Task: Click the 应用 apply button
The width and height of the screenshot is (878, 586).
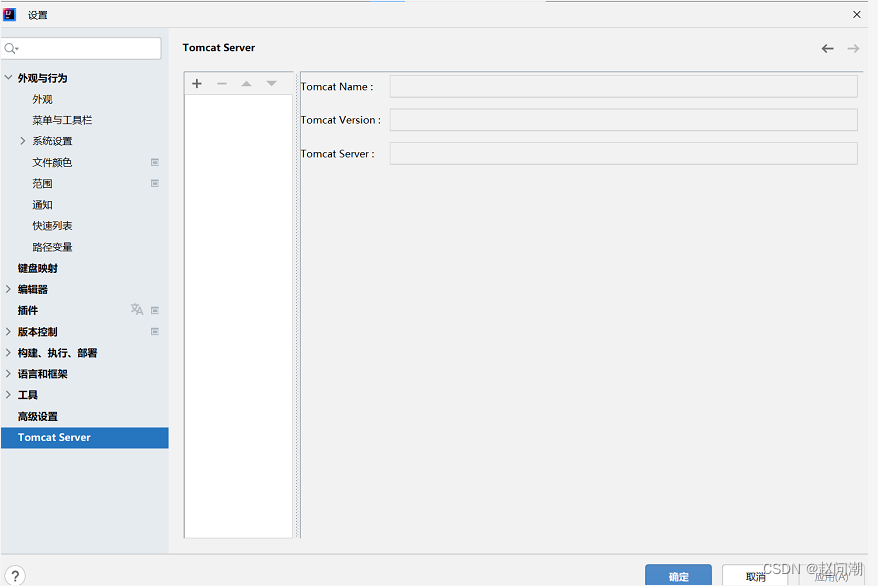Action: point(832,576)
